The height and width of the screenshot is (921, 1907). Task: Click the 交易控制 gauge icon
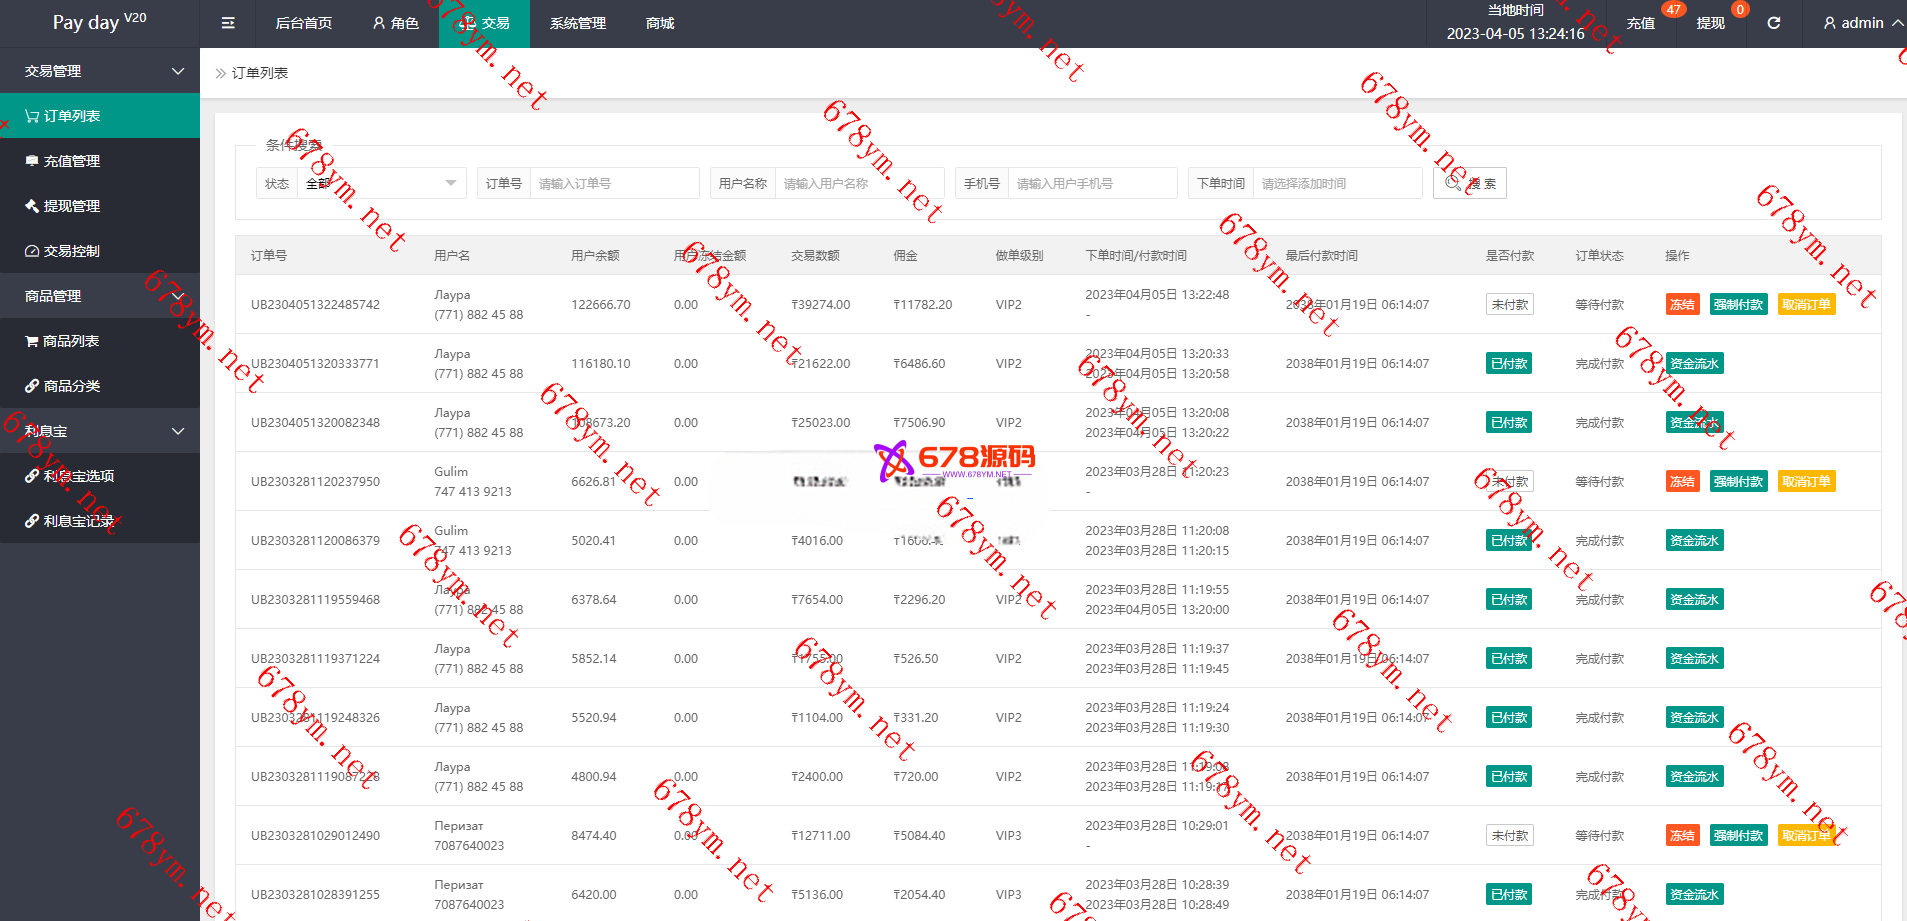[x=32, y=251]
